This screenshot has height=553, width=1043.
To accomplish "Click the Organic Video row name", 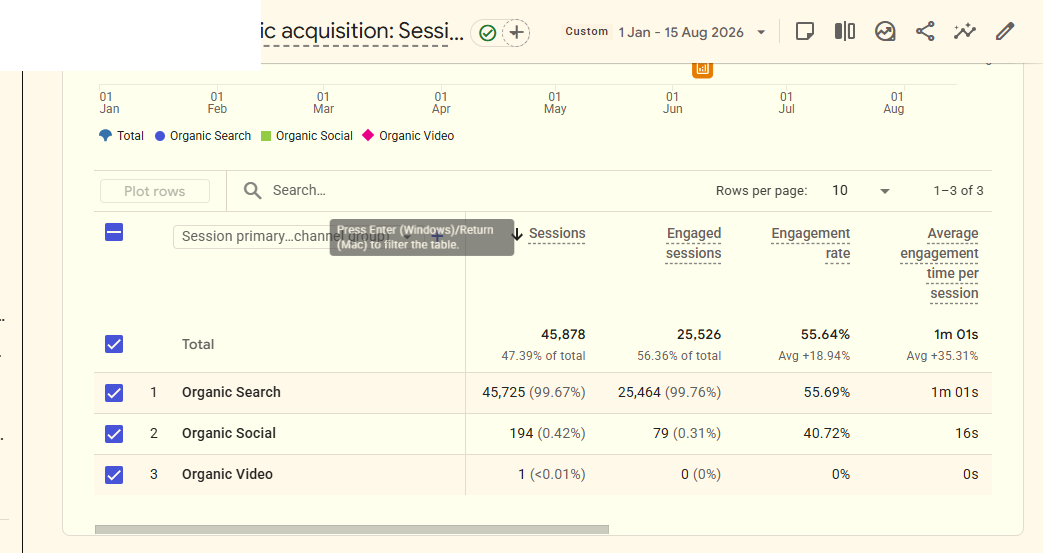I will pos(227,474).
